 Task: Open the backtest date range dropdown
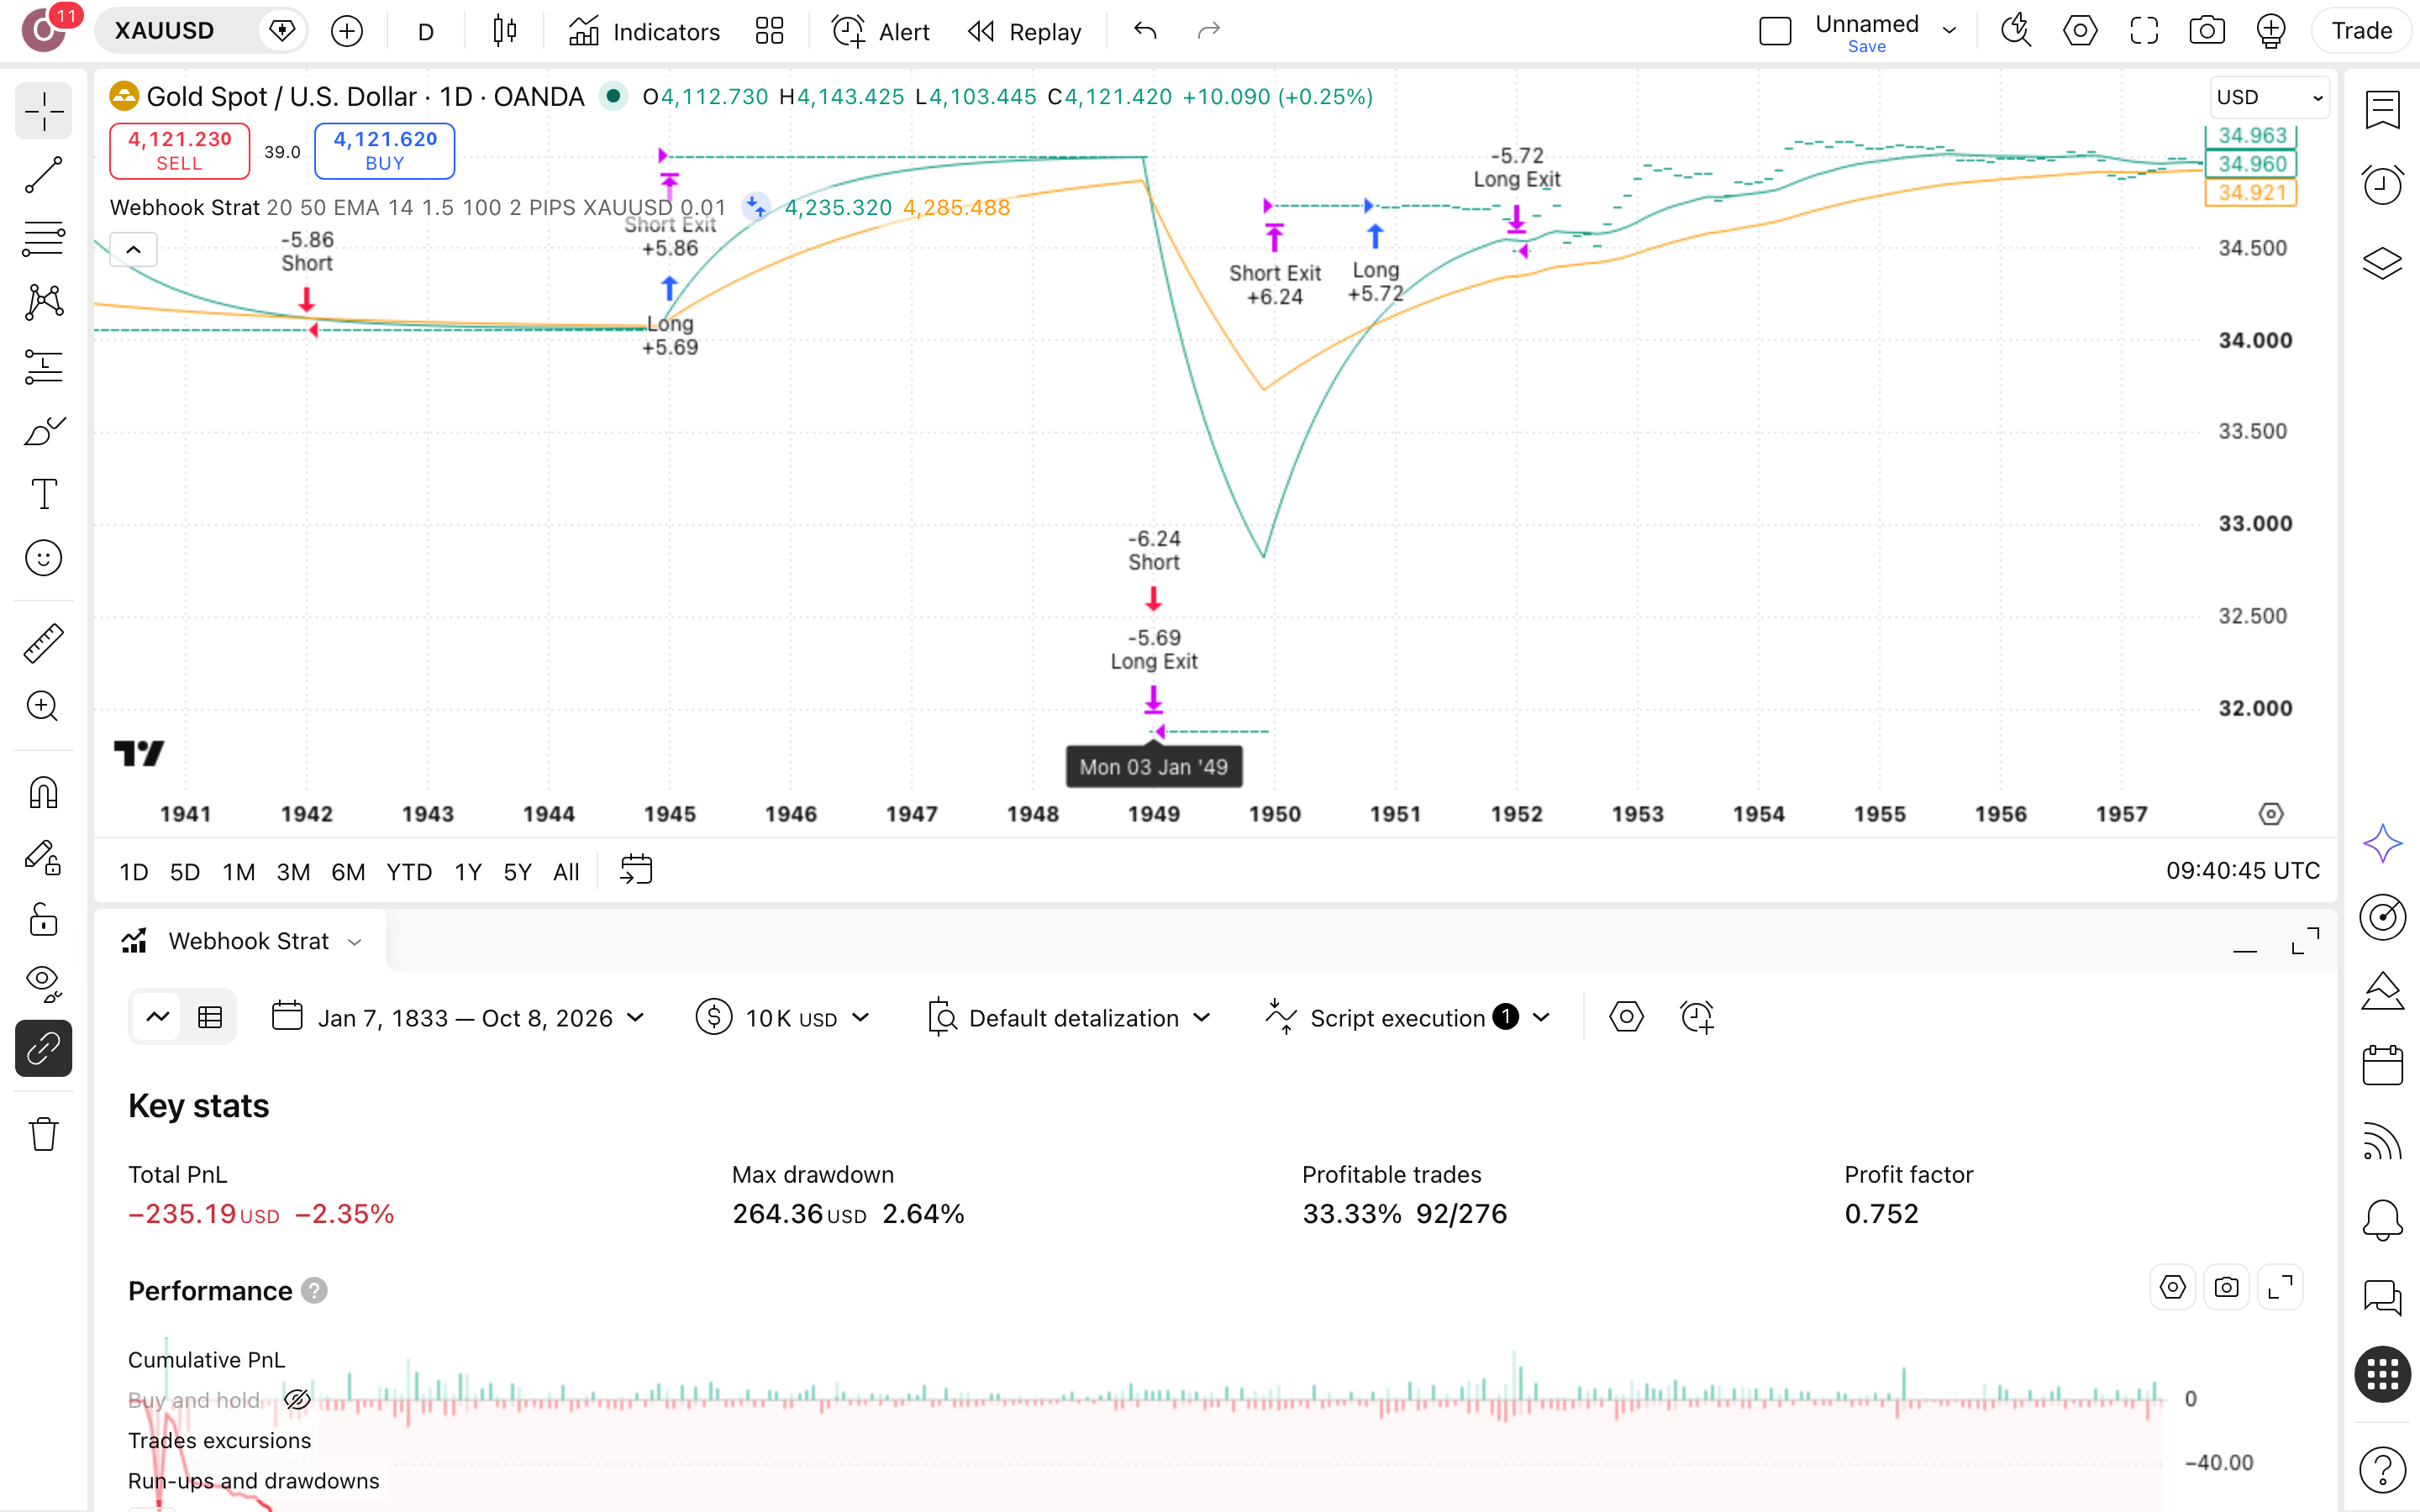[x=459, y=1018]
